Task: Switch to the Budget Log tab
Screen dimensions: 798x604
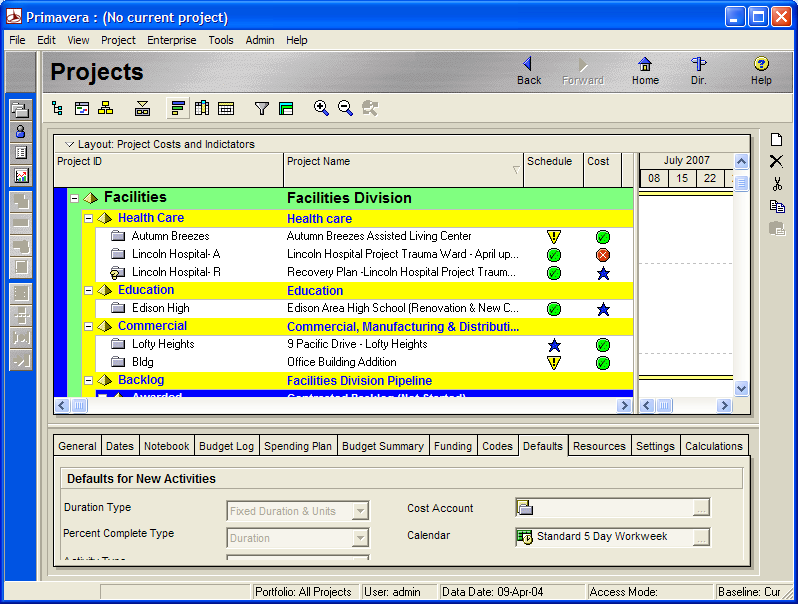Action: click(x=226, y=446)
